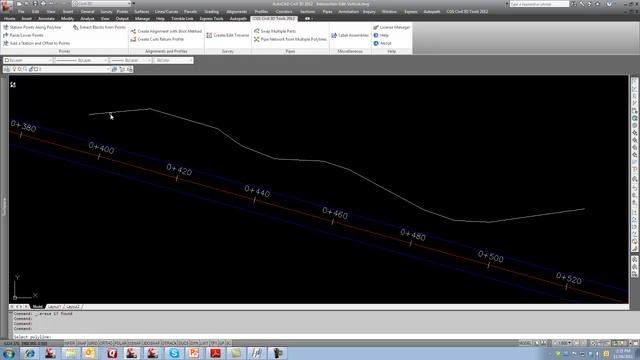Switch to the Annotate ribbon tab
The image size is (640, 360).
click(x=46, y=18)
